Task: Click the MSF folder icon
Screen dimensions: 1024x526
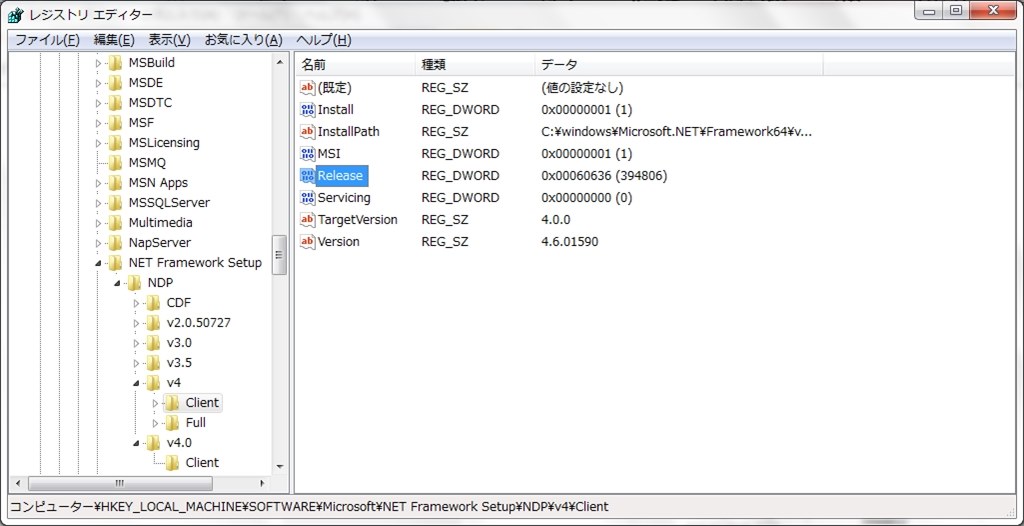Action: click(116, 123)
